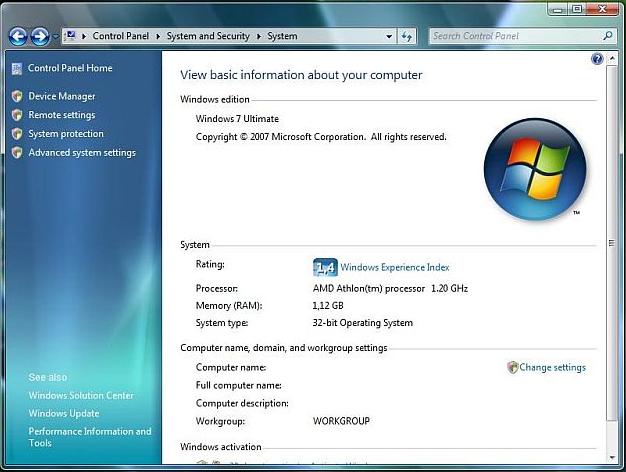626x472 pixels.
Task: Click the shield icon beside Change settings
Action: coord(512,367)
